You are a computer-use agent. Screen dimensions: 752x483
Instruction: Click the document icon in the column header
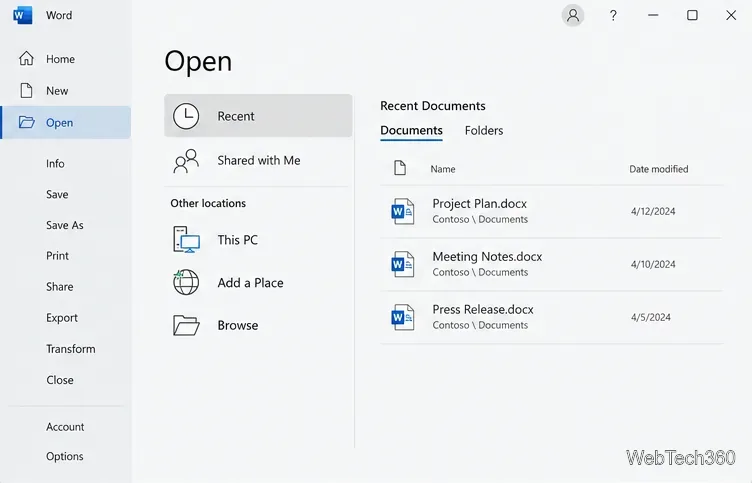(x=400, y=168)
